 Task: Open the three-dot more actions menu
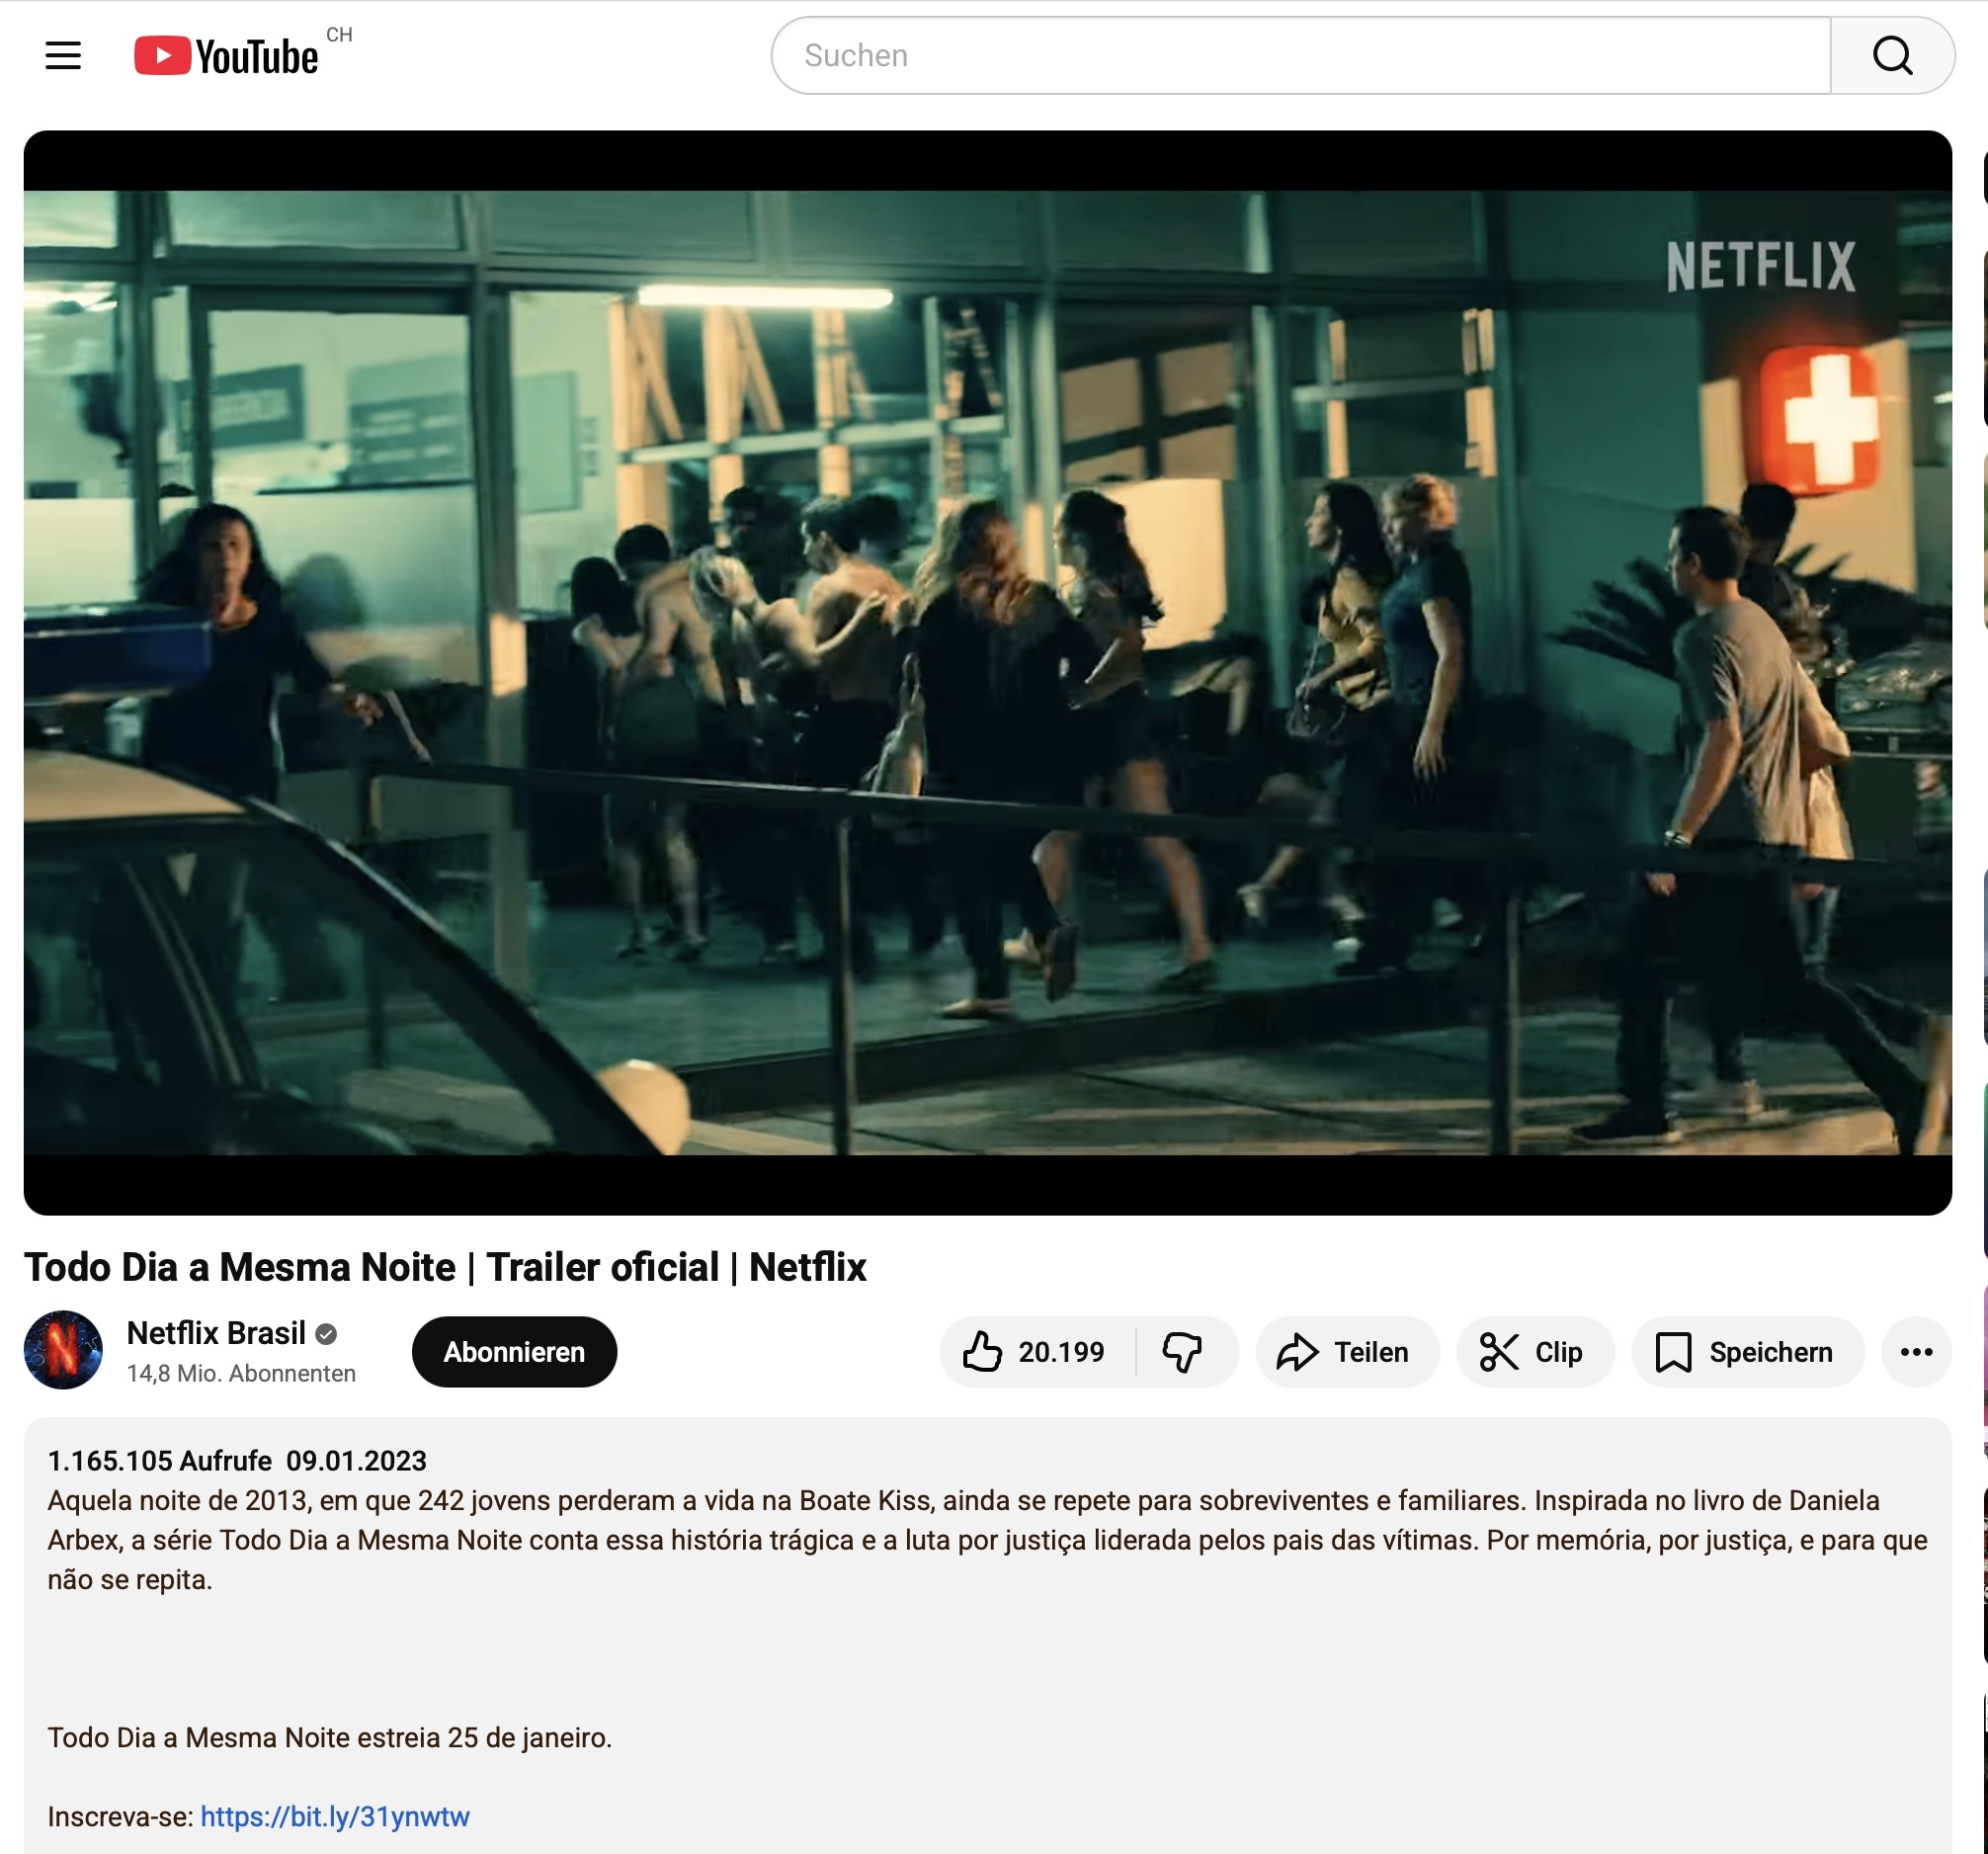pyautogui.click(x=1915, y=1352)
